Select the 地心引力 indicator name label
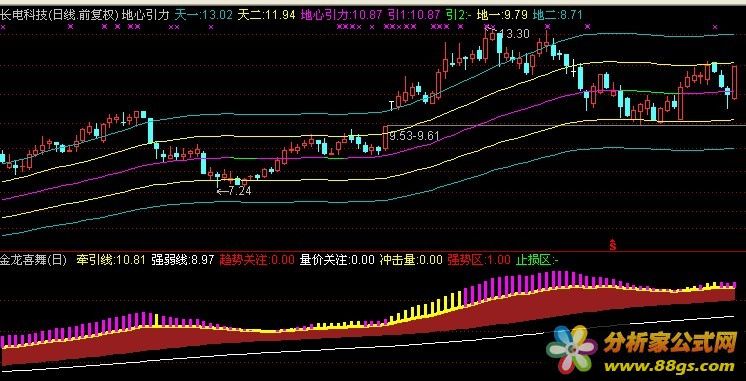Screen dimensions: 746x381 click(146, 15)
